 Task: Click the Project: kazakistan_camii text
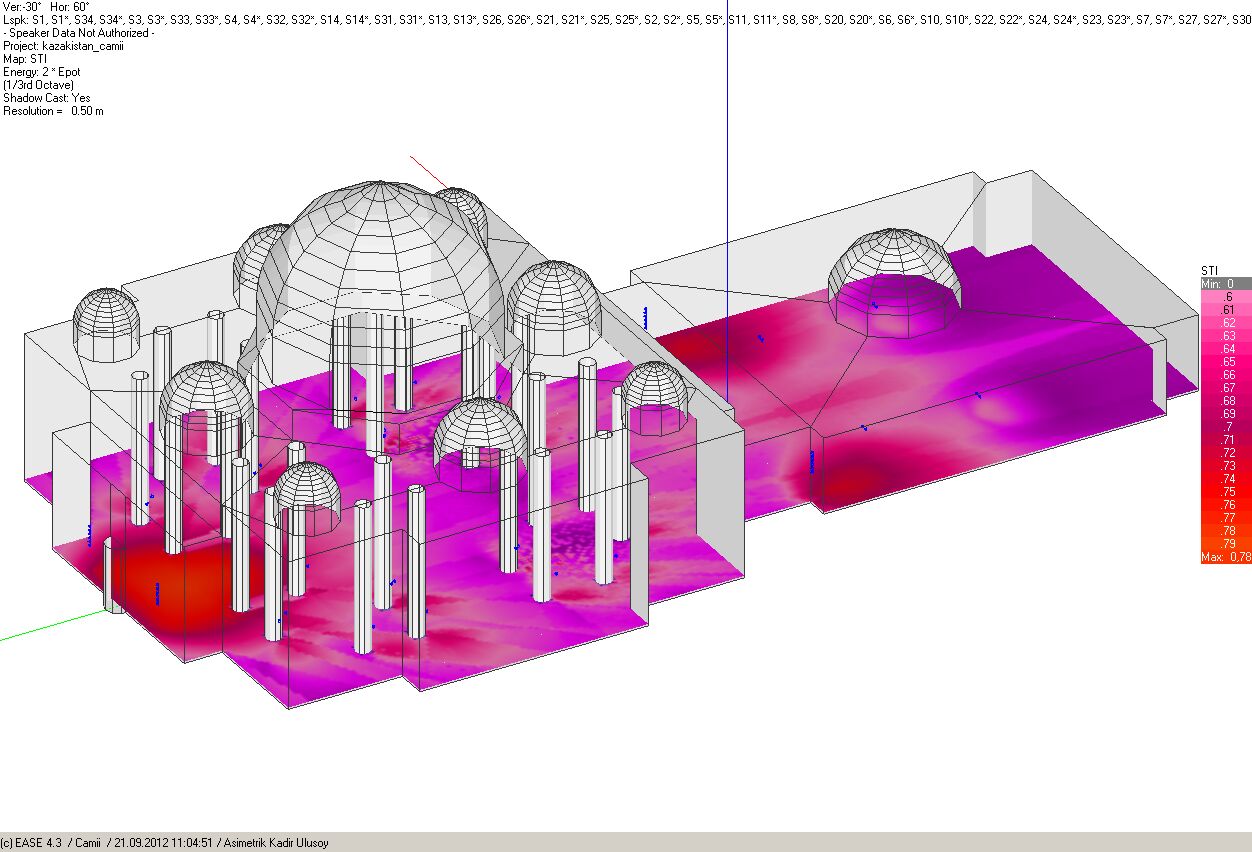pos(63,46)
